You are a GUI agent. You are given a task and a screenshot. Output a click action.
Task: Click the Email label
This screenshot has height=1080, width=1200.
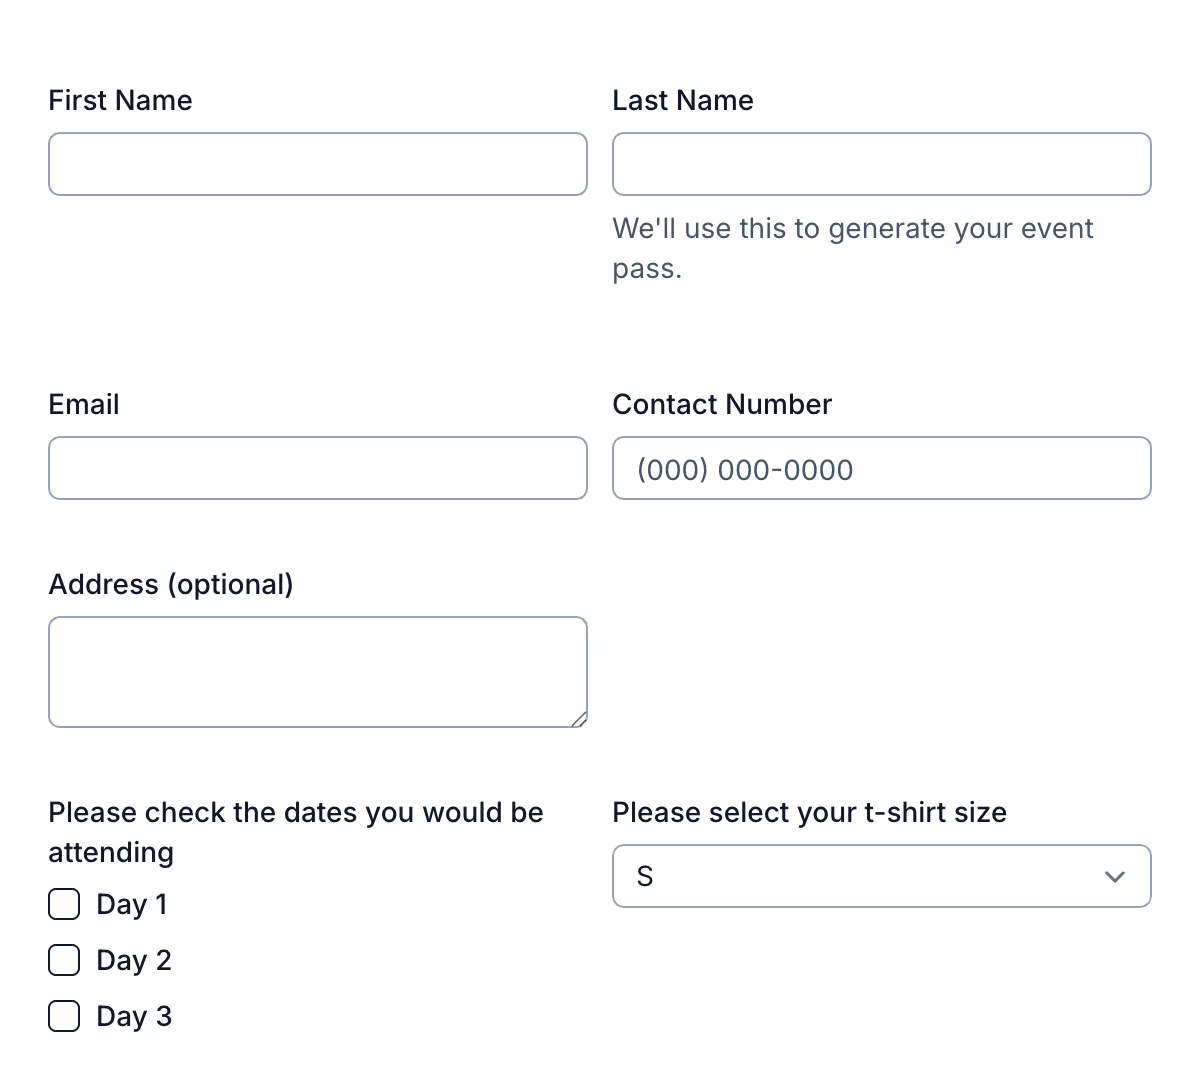coord(84,404)
